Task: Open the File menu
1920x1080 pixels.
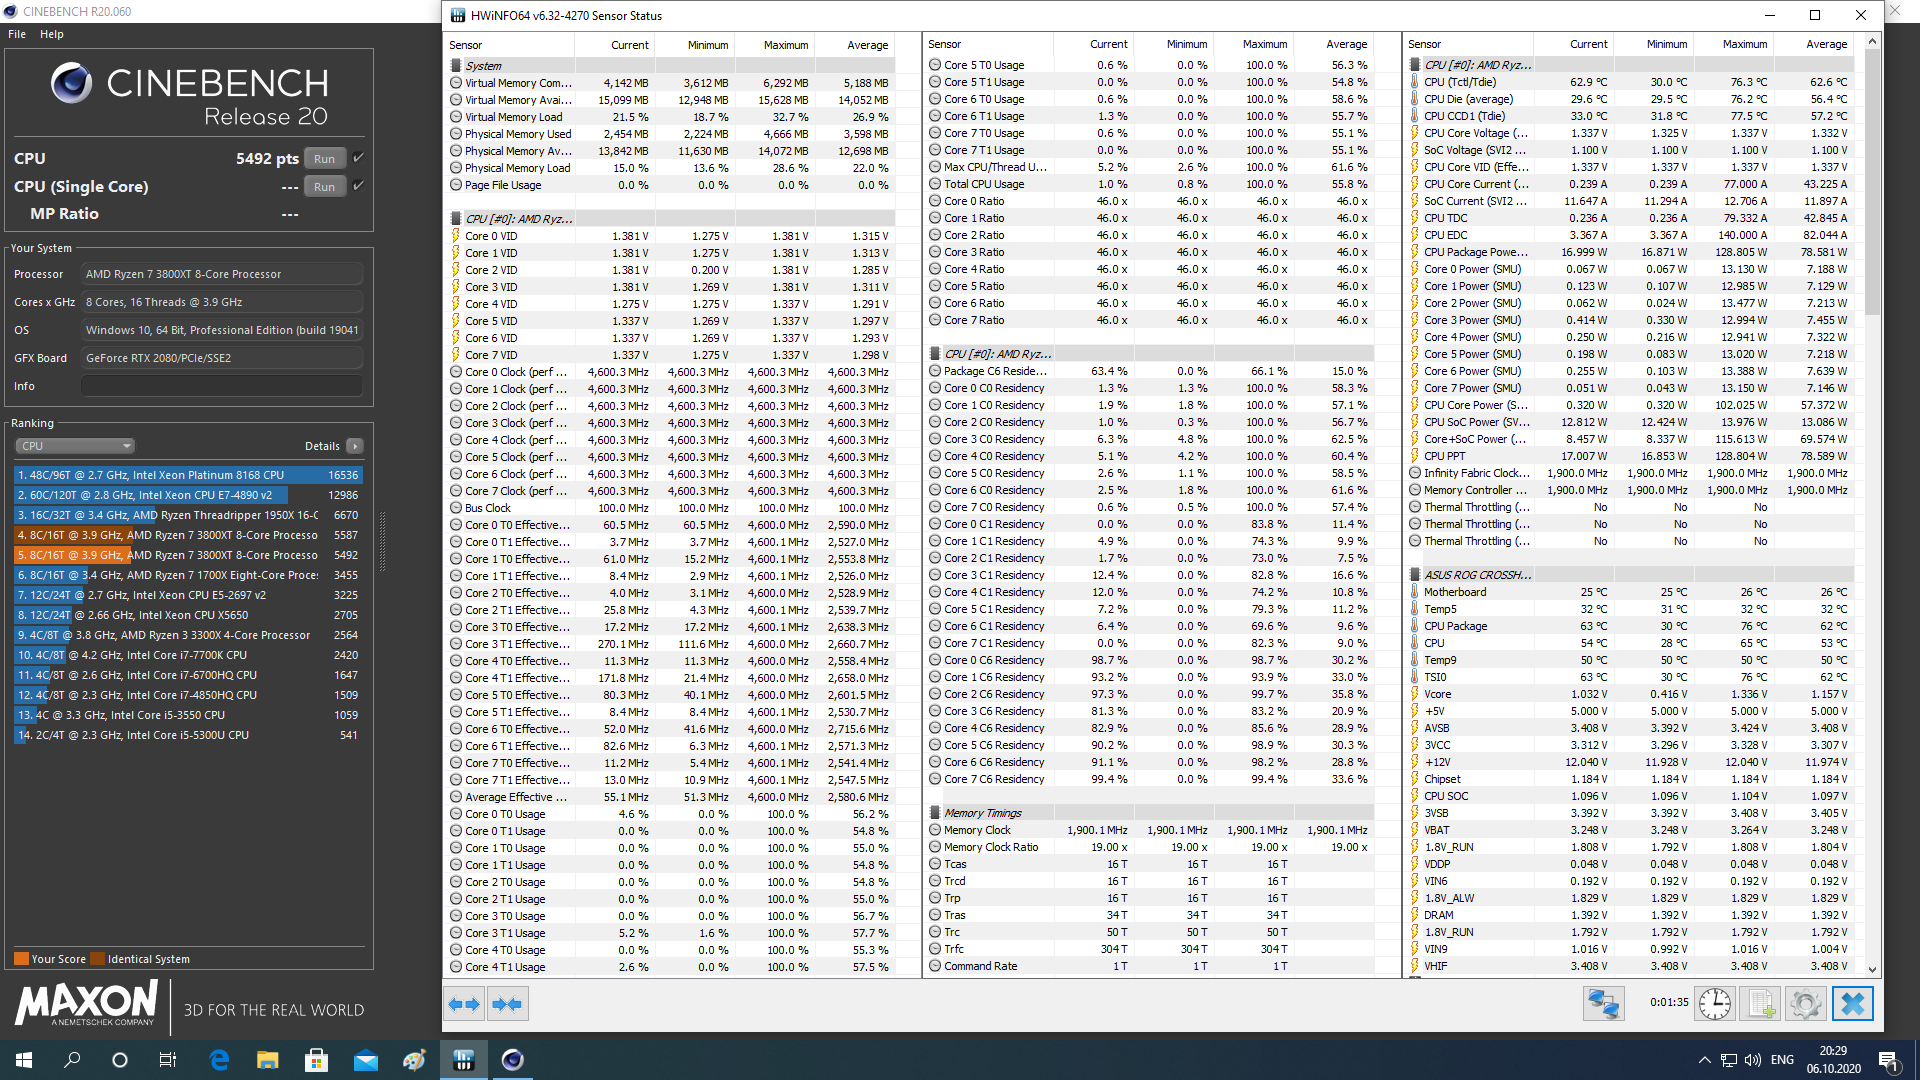Action: (17, 34)
